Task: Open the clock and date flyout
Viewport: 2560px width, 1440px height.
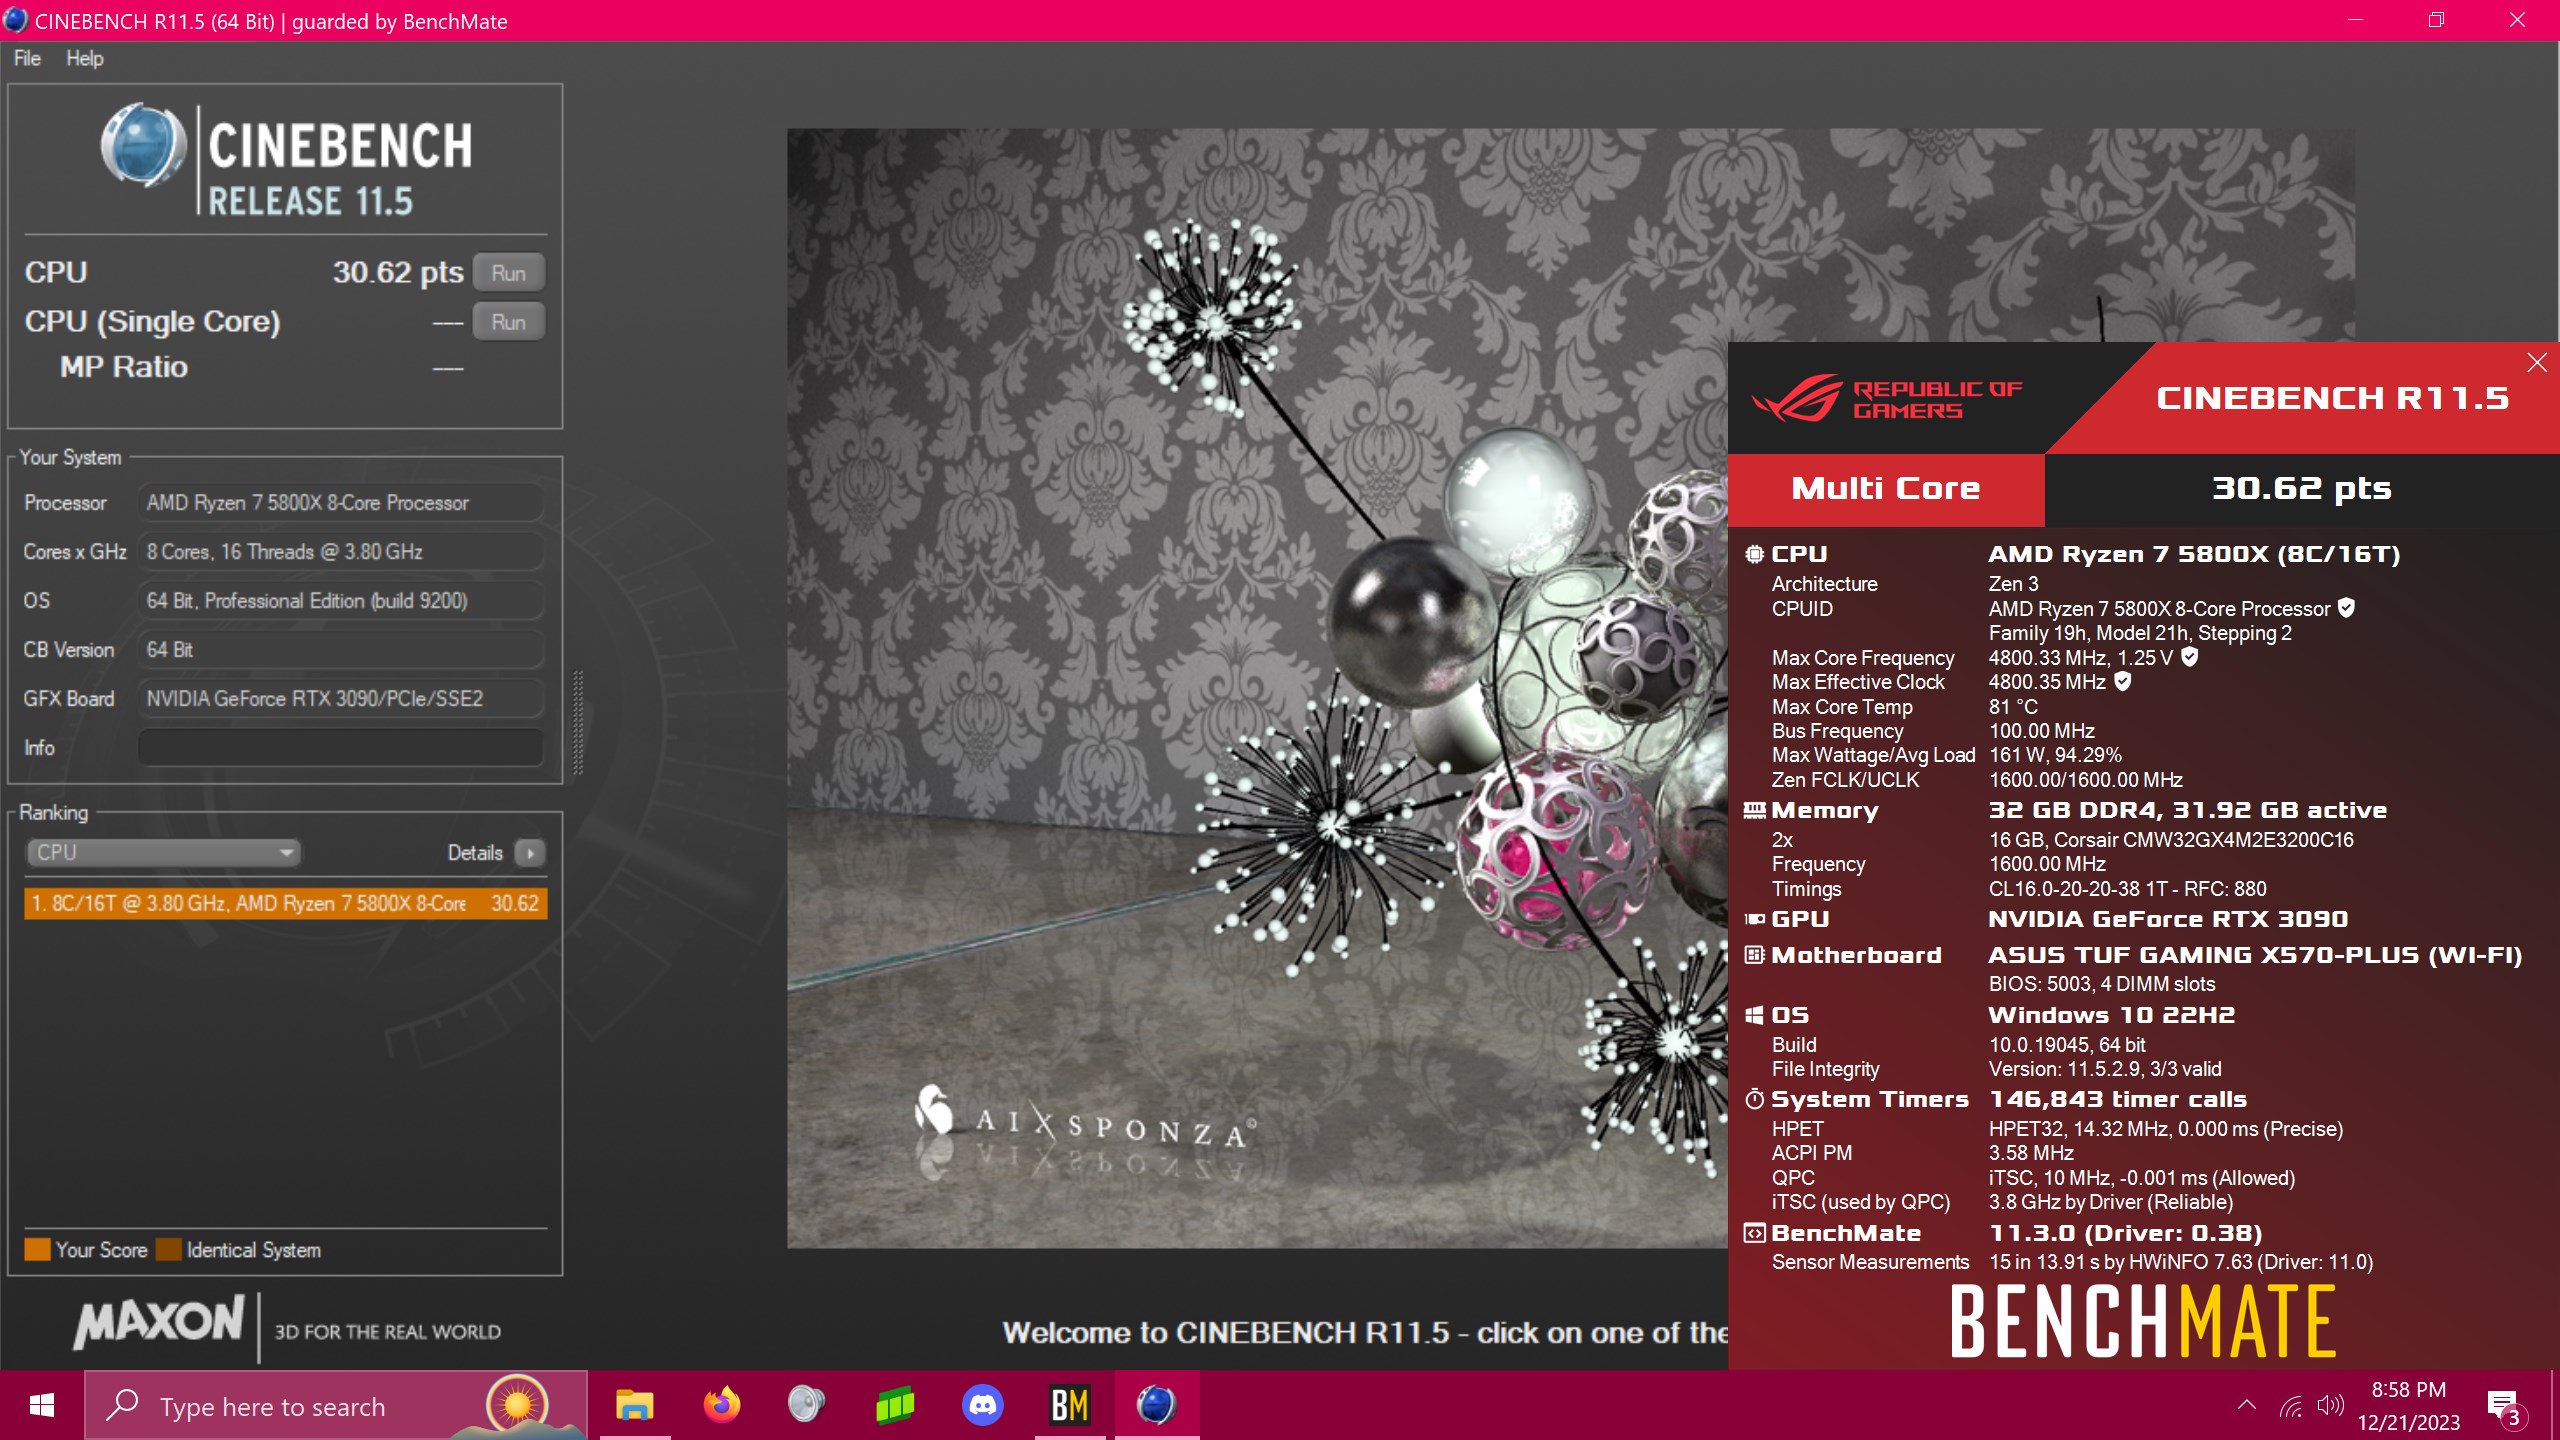Action: tap(2408, 1406)
